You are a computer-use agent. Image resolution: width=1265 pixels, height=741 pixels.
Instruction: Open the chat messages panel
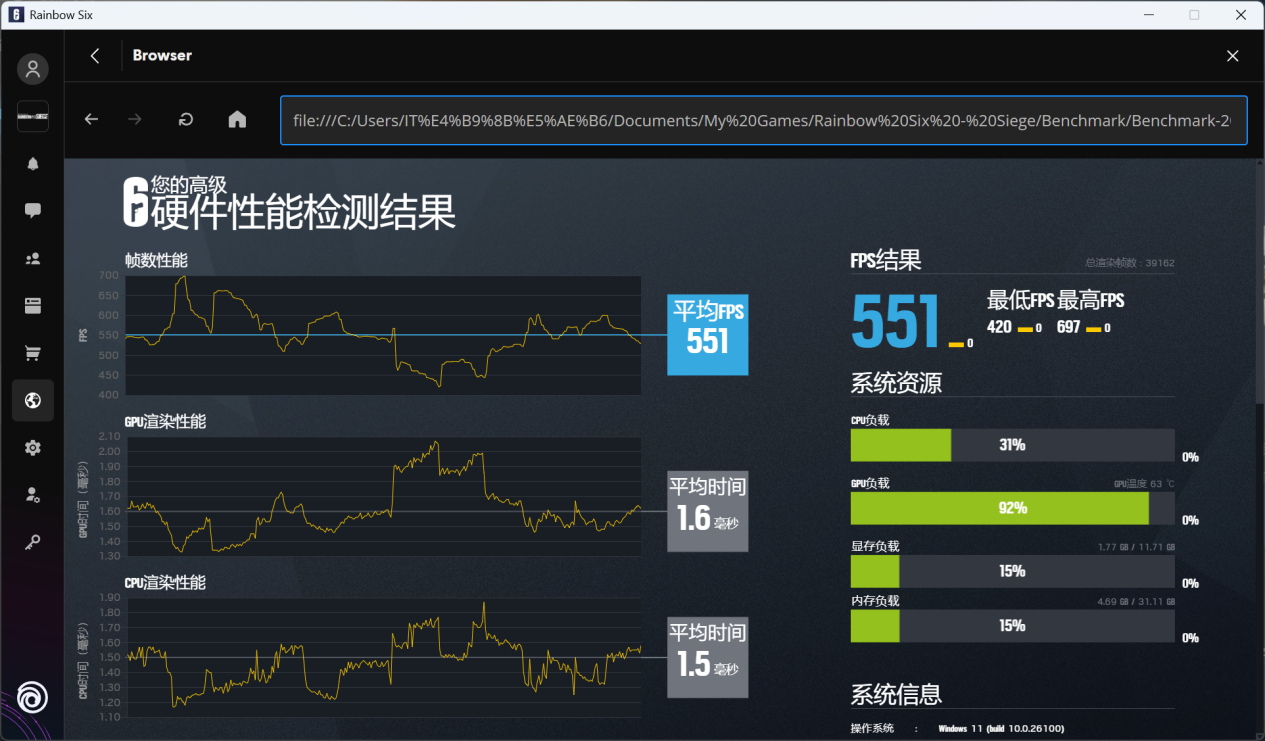click(x=32, y=211)
